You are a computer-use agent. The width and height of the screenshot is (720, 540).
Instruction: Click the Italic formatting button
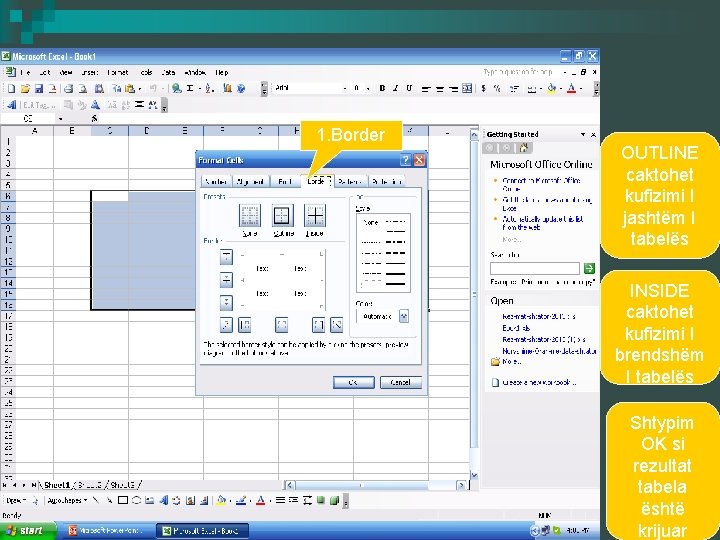pos(395,88)
